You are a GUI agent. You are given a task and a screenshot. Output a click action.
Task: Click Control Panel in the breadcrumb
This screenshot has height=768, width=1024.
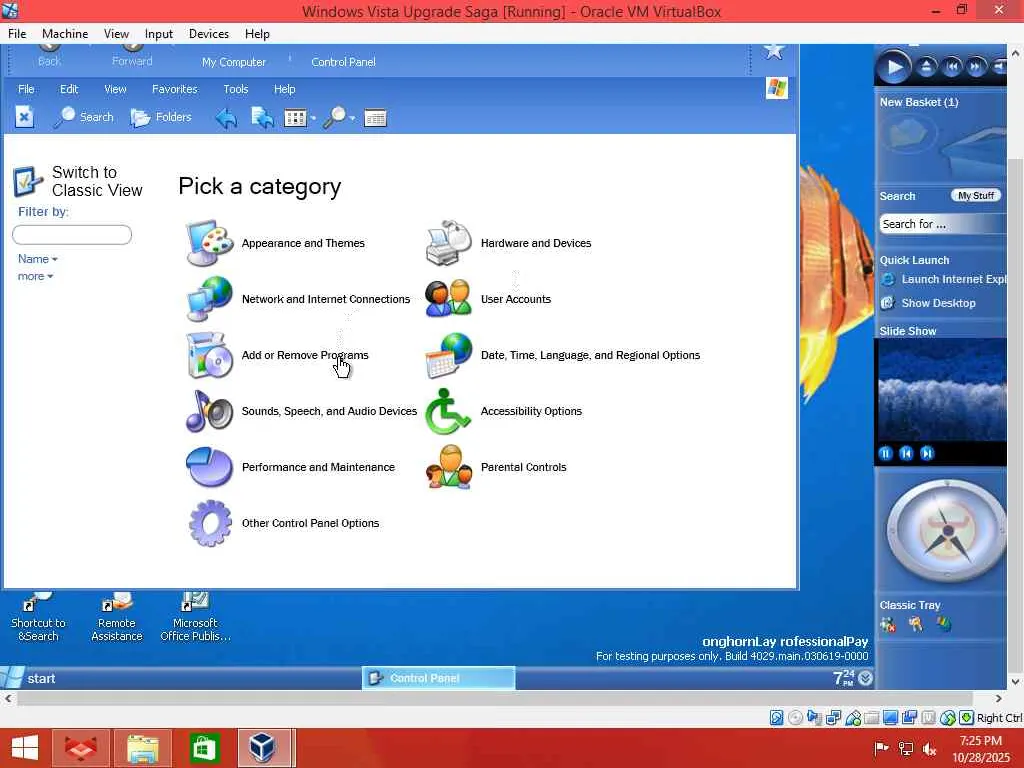(x=344, y=62)
